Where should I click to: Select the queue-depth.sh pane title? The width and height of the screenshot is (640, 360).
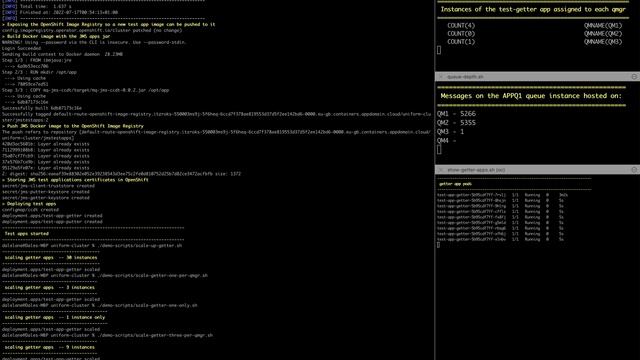click(465, 77)
